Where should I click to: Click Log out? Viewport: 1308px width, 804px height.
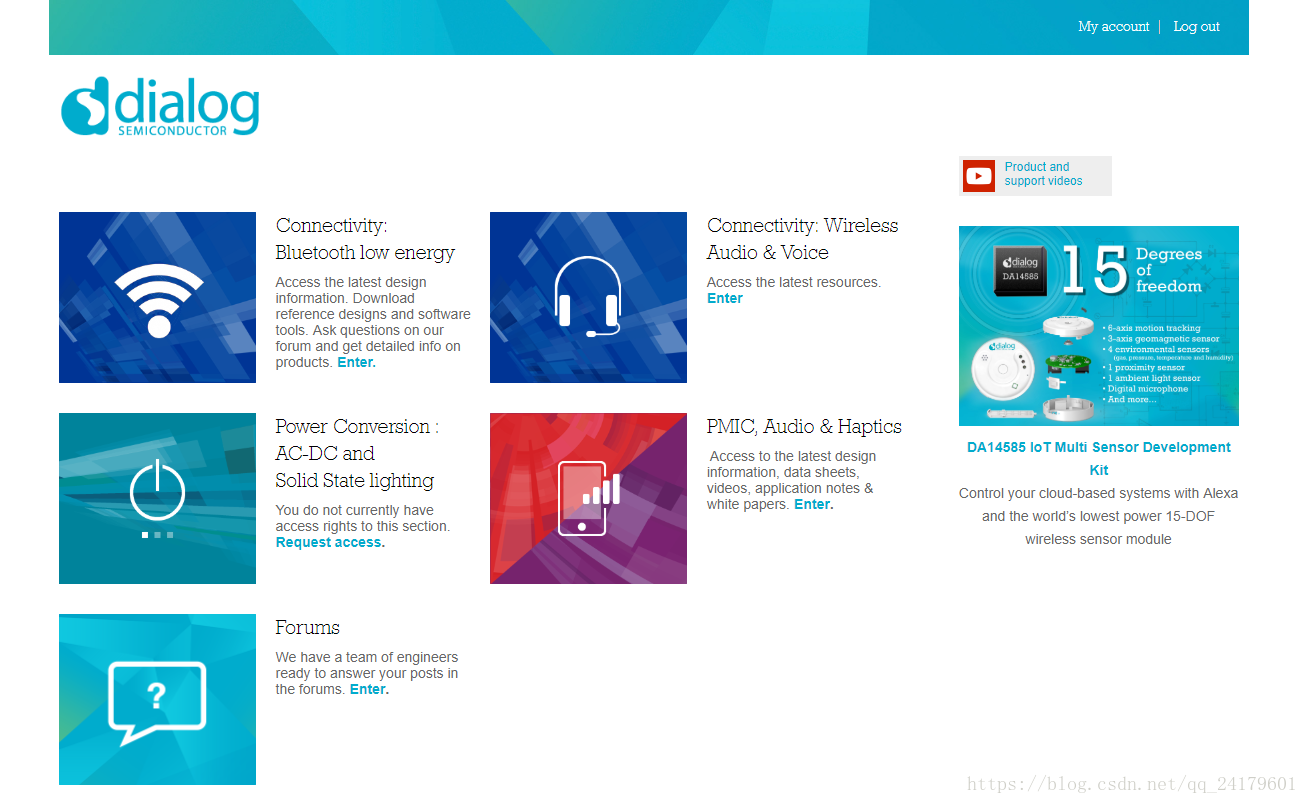point(1196,27)
